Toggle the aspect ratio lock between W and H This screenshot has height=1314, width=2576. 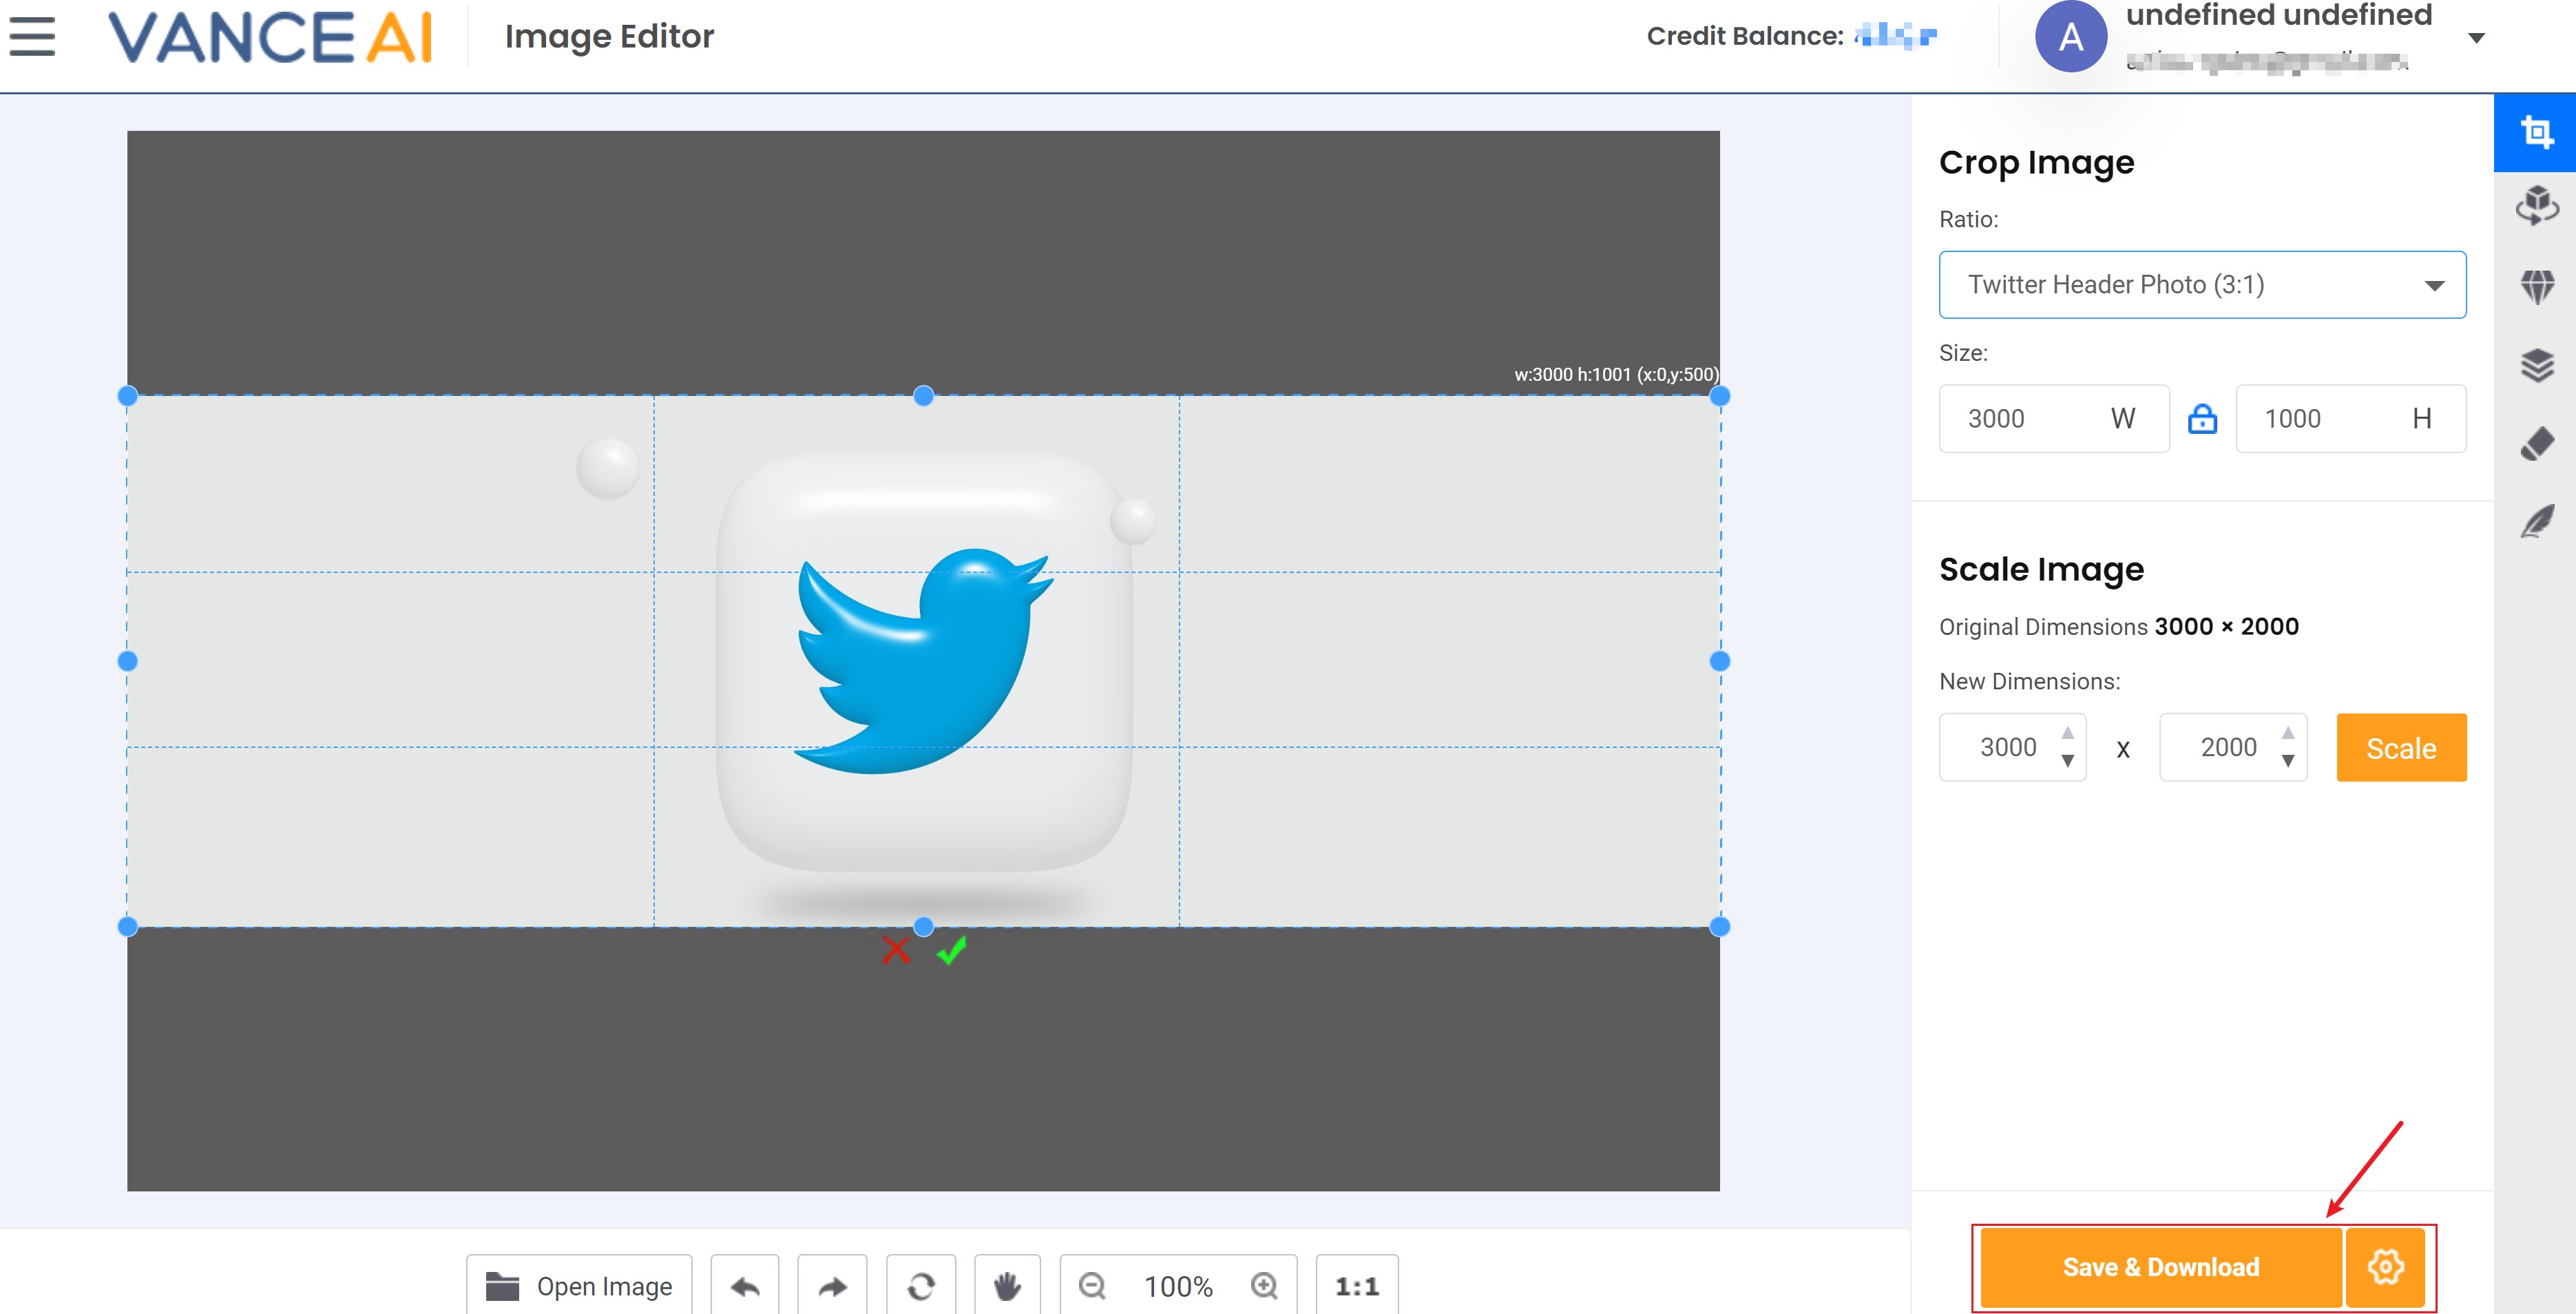[x=2203, y=418]
